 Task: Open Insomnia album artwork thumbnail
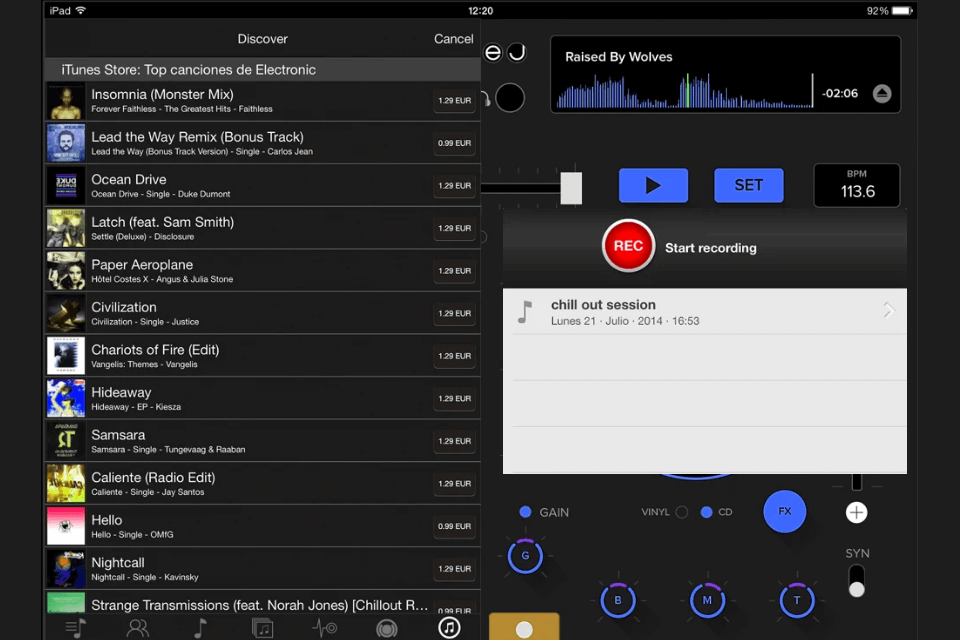pos(66,101)
